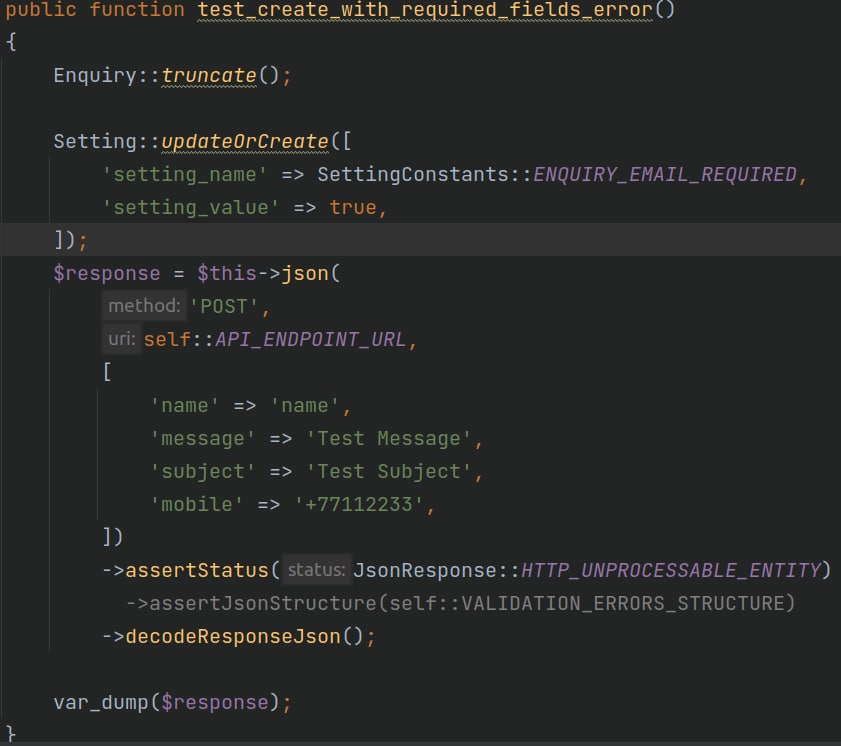Click the 'Test Subject' string value

pos(389,471)
